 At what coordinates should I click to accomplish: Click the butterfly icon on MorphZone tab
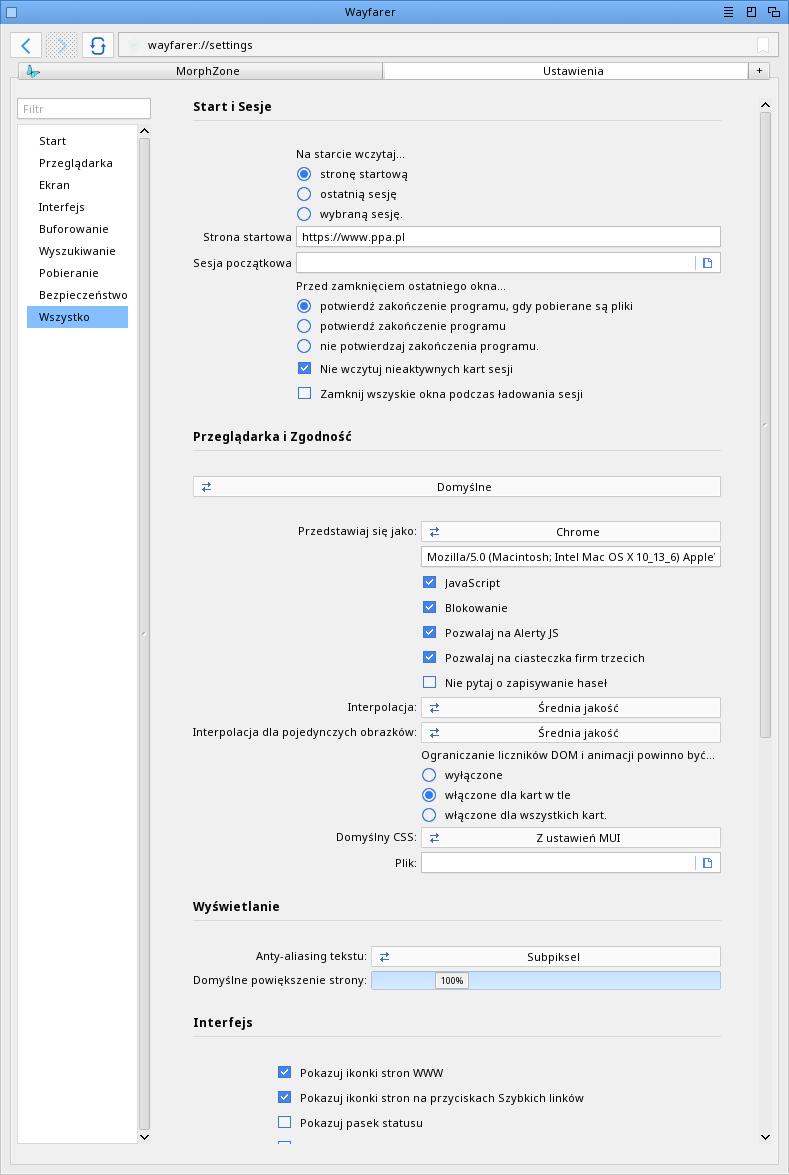coord(32,71)
